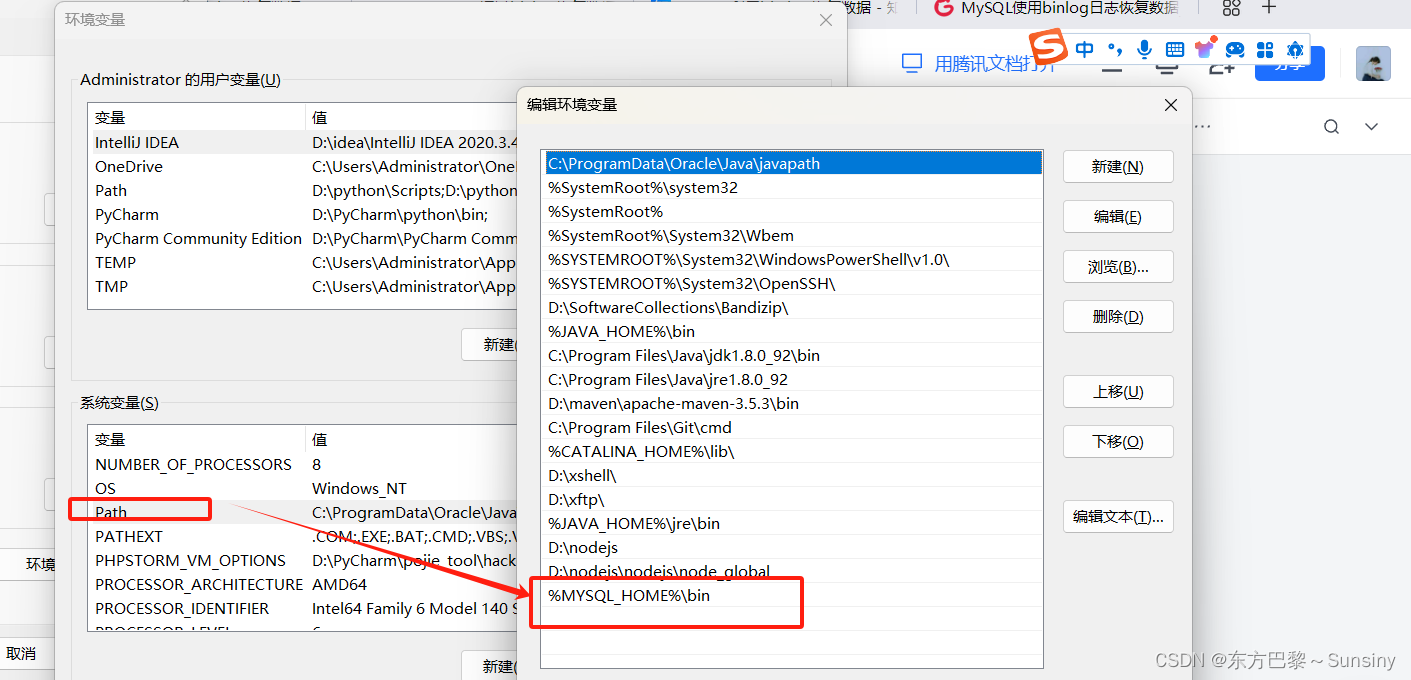Open the Sogou skin shirt icon
This screenshot has height=680, width=1411.
(x=1205, y=49)
